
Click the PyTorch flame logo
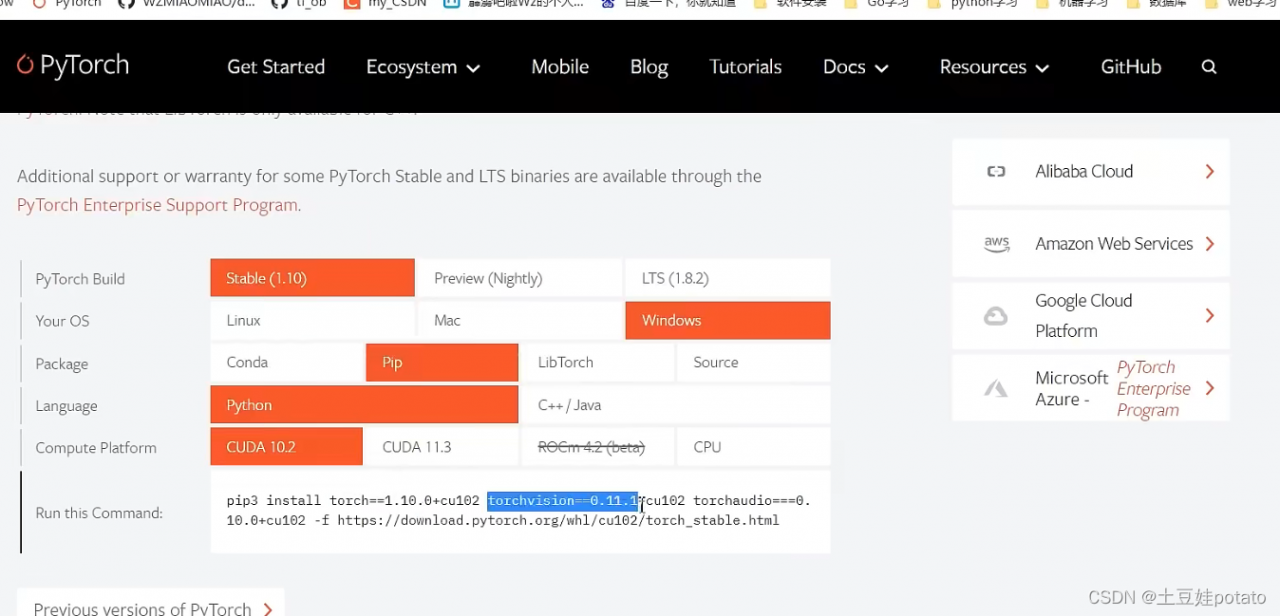click(x=25, y=65)
